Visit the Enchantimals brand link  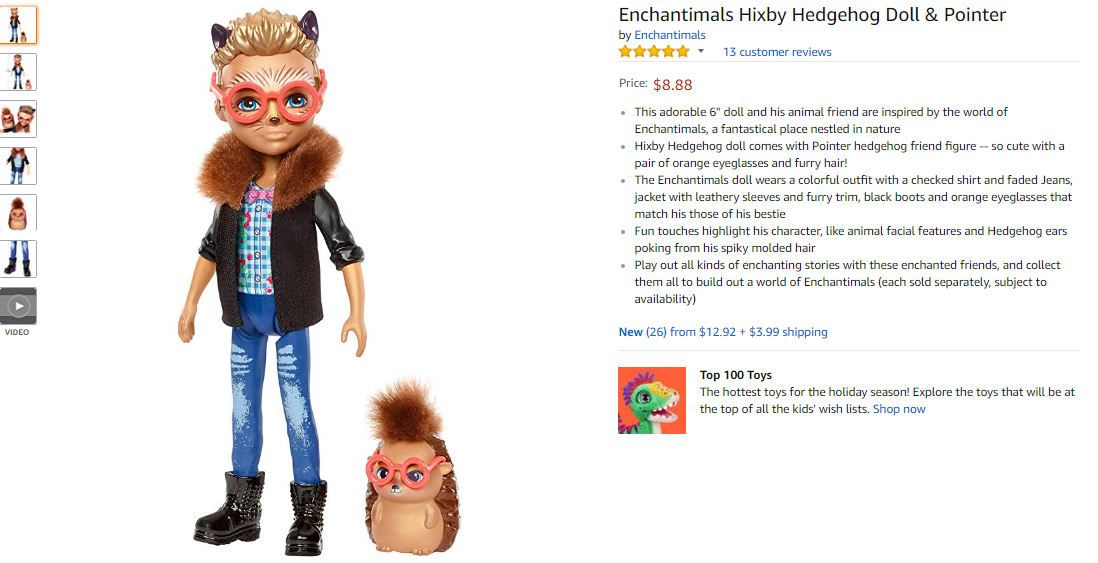click(x=669, y=35)
